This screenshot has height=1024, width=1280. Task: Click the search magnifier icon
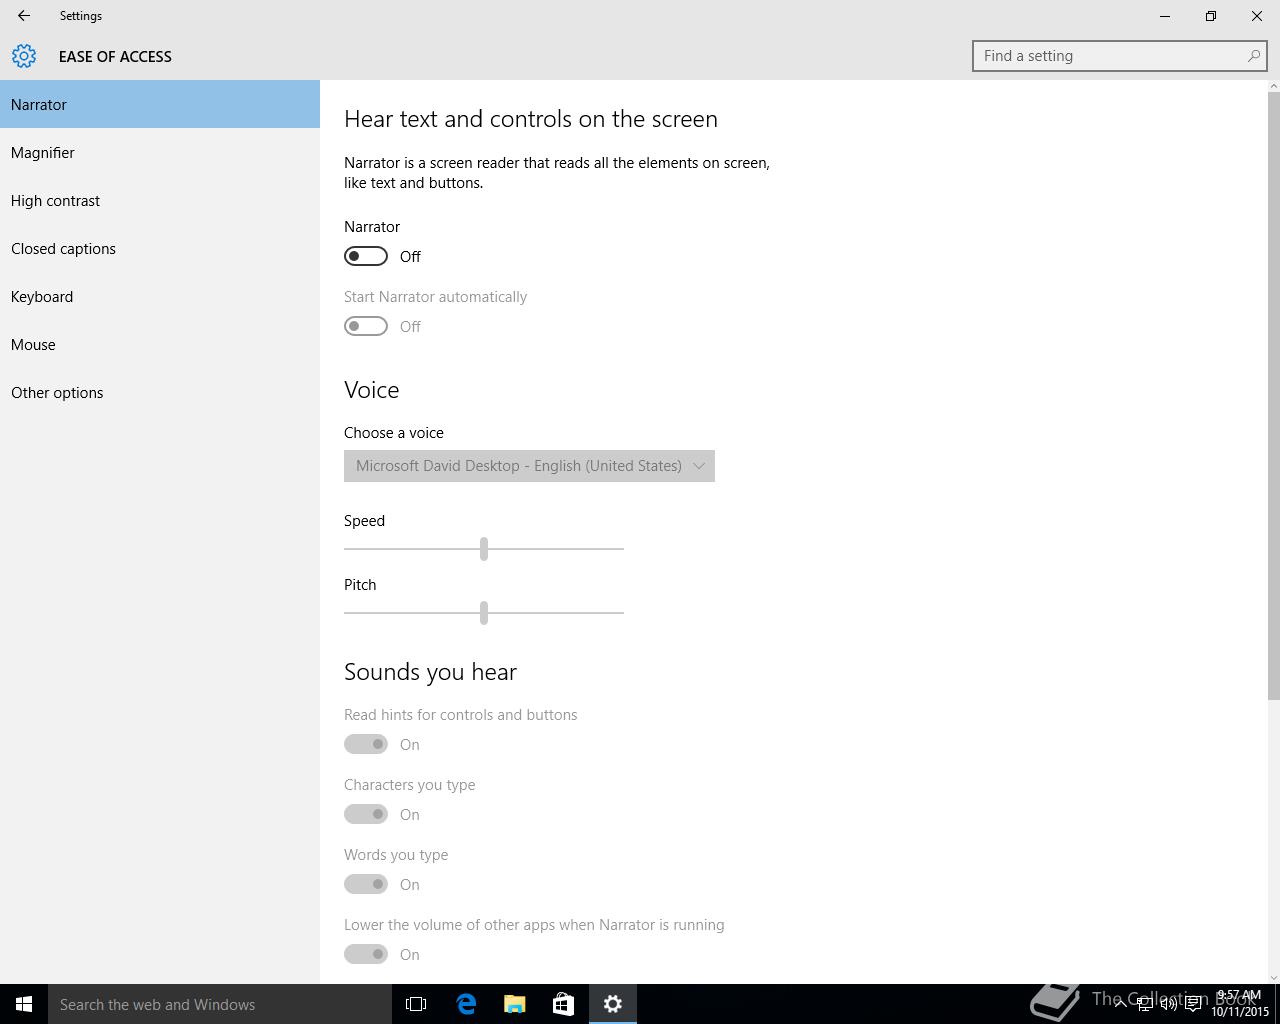click(x=1253, y=56)
